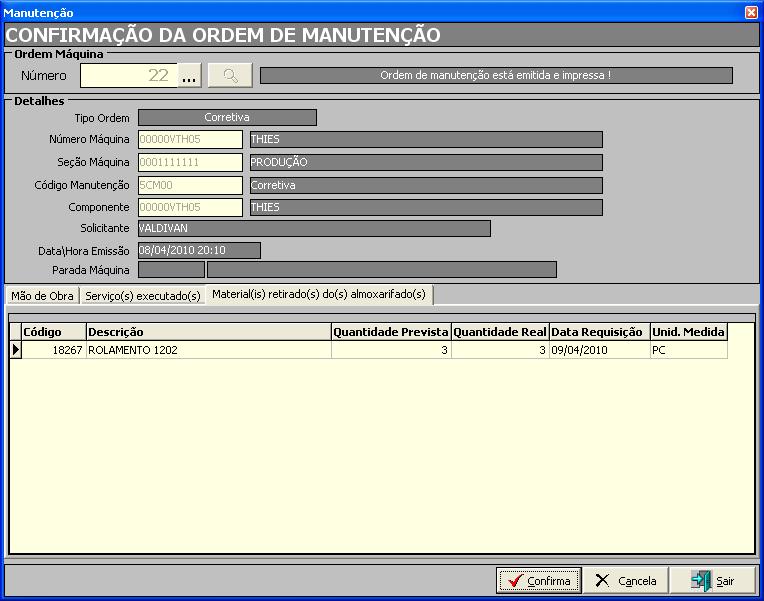
Task: Focus the Seção Máquina code field
Action: 190,162
